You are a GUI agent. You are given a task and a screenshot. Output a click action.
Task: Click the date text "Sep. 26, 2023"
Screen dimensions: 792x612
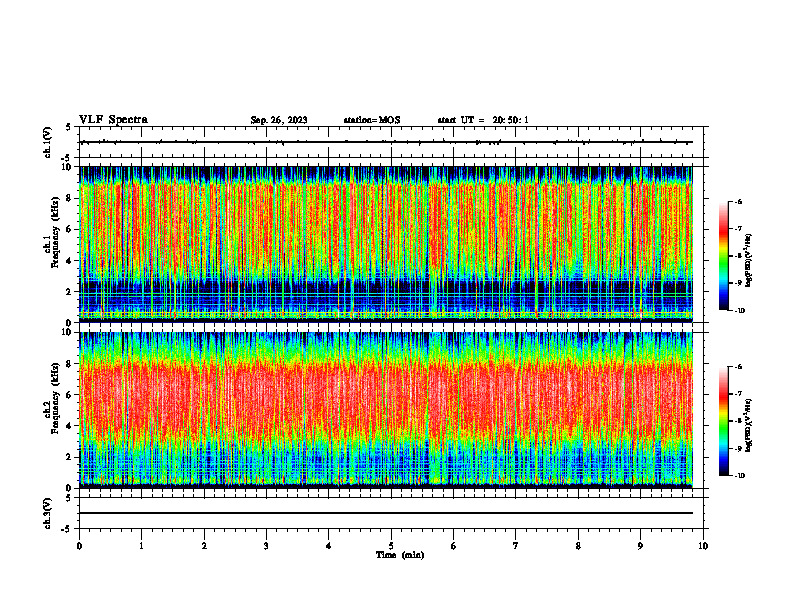279,120
